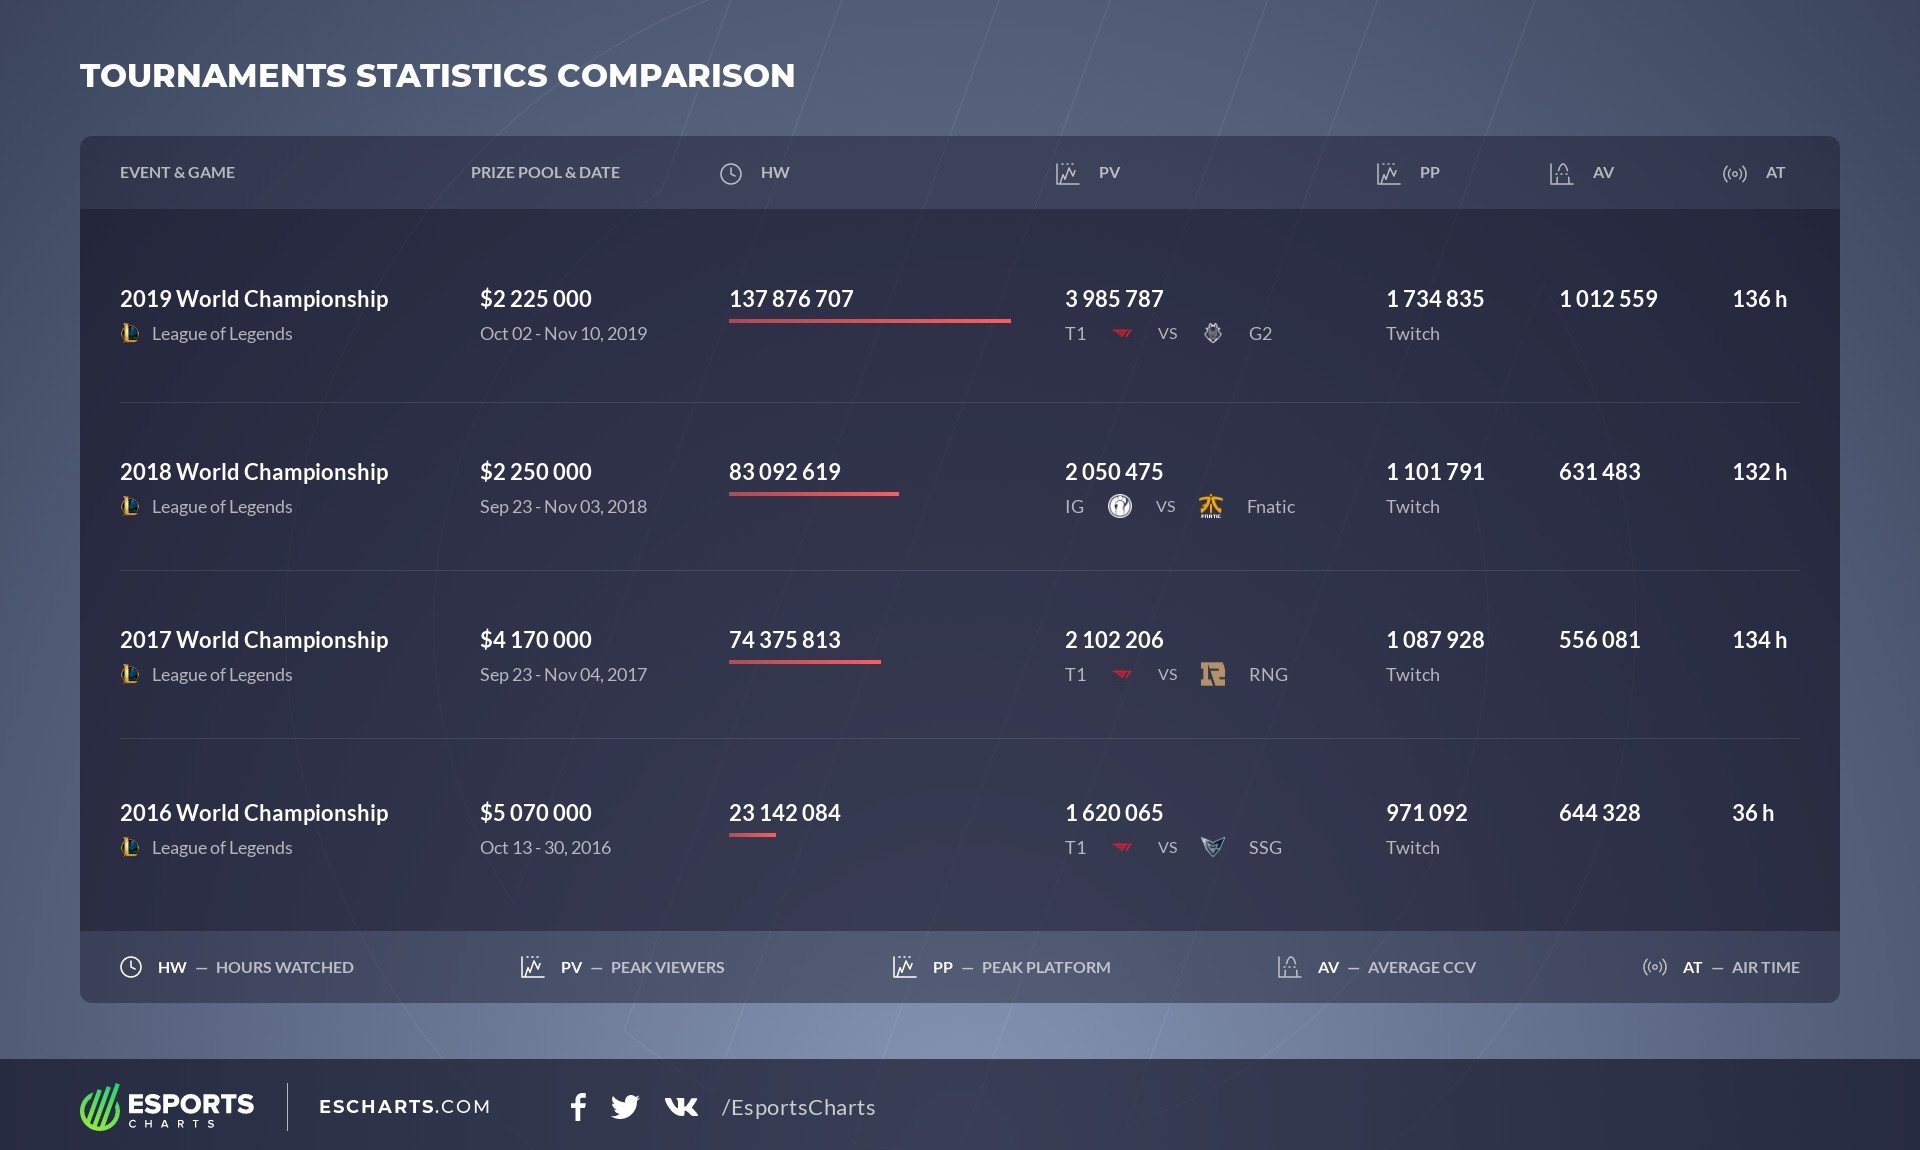This screenshot has width=1920, height=1150.
Task: Open the /EsportsCharts social handle
Action: (798, 1107)
